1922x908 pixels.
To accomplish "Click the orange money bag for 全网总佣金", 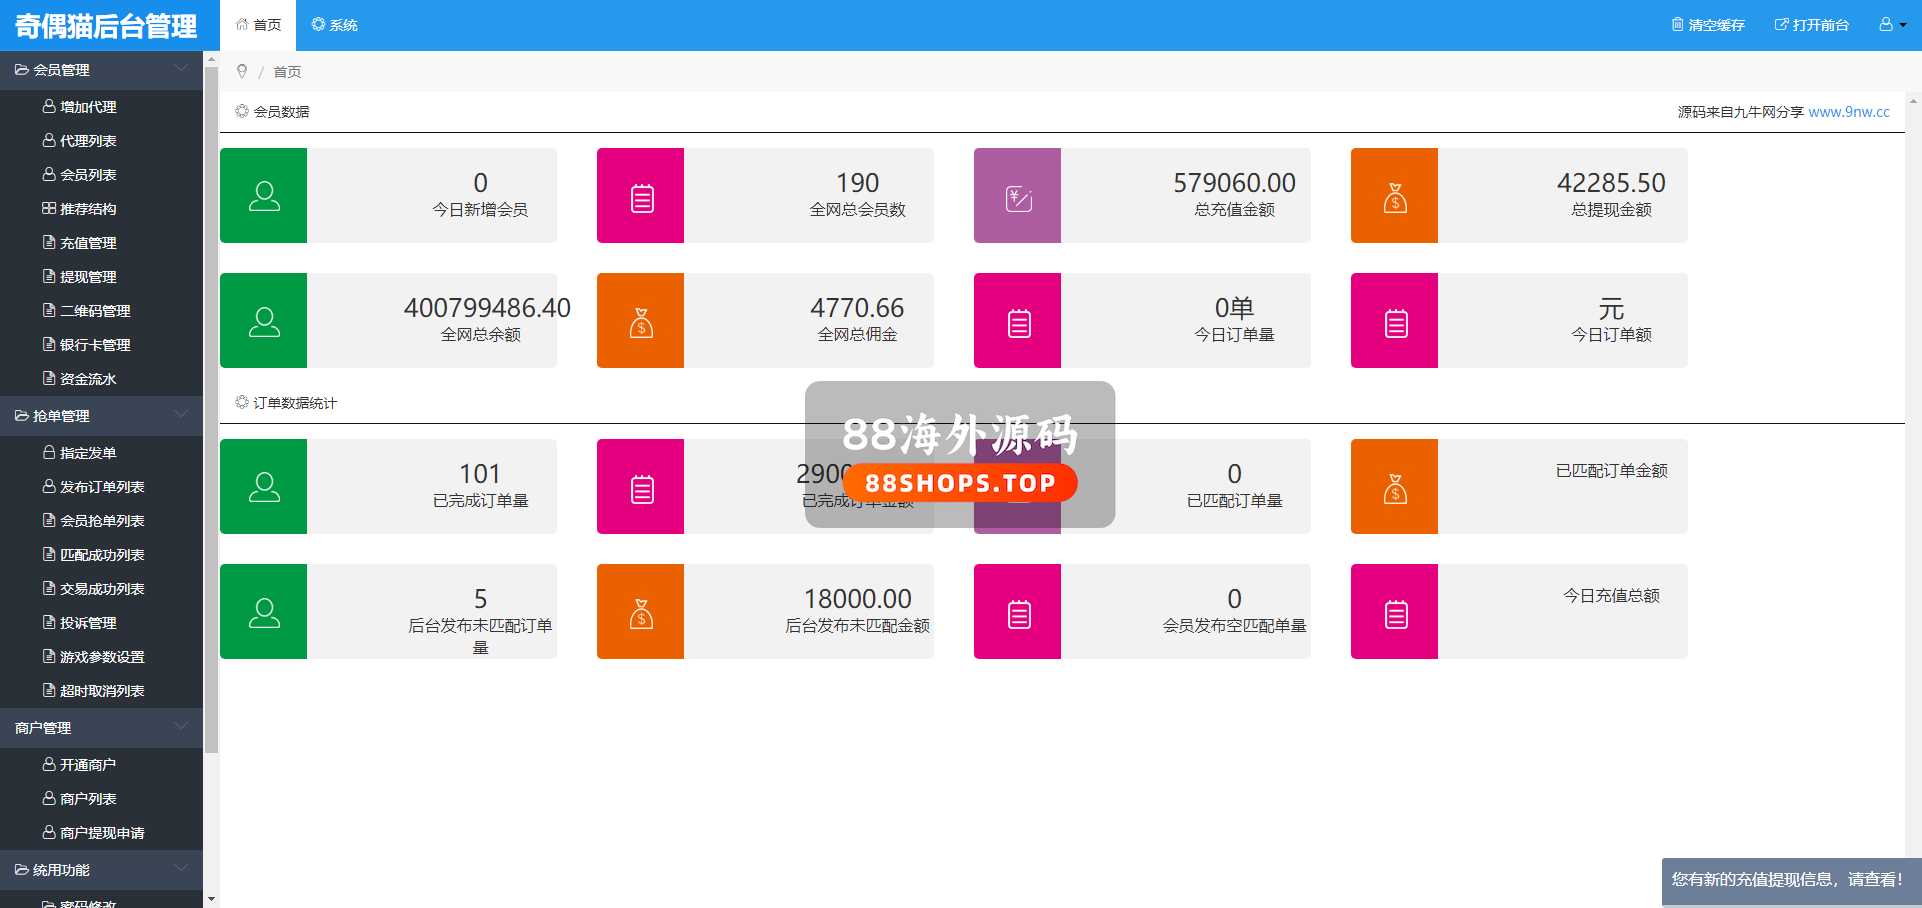I will (640, 321).
